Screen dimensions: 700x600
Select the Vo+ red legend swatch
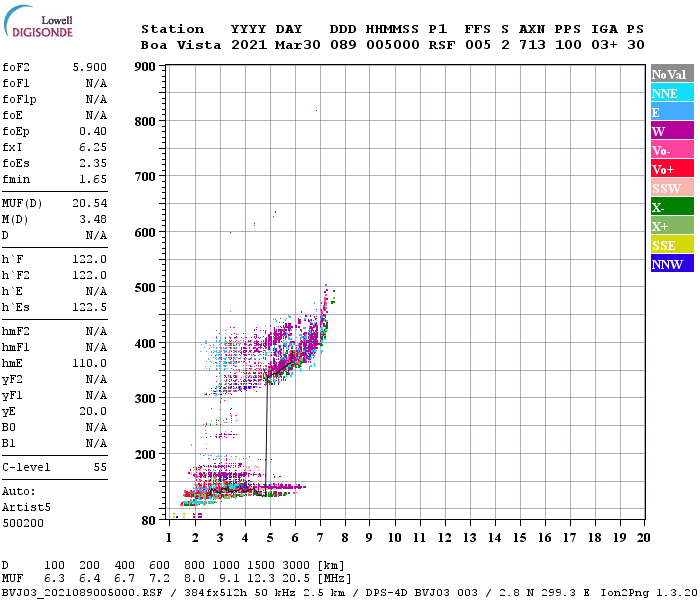tap(672, 169)
